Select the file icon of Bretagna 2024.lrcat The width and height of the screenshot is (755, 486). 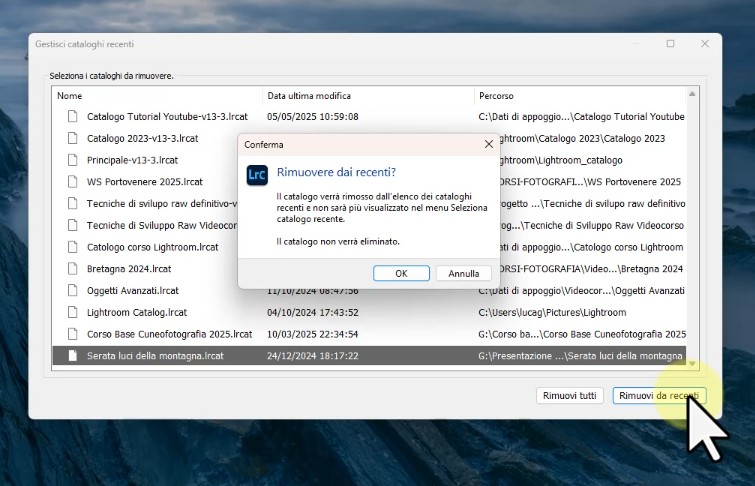pos(73,269)
